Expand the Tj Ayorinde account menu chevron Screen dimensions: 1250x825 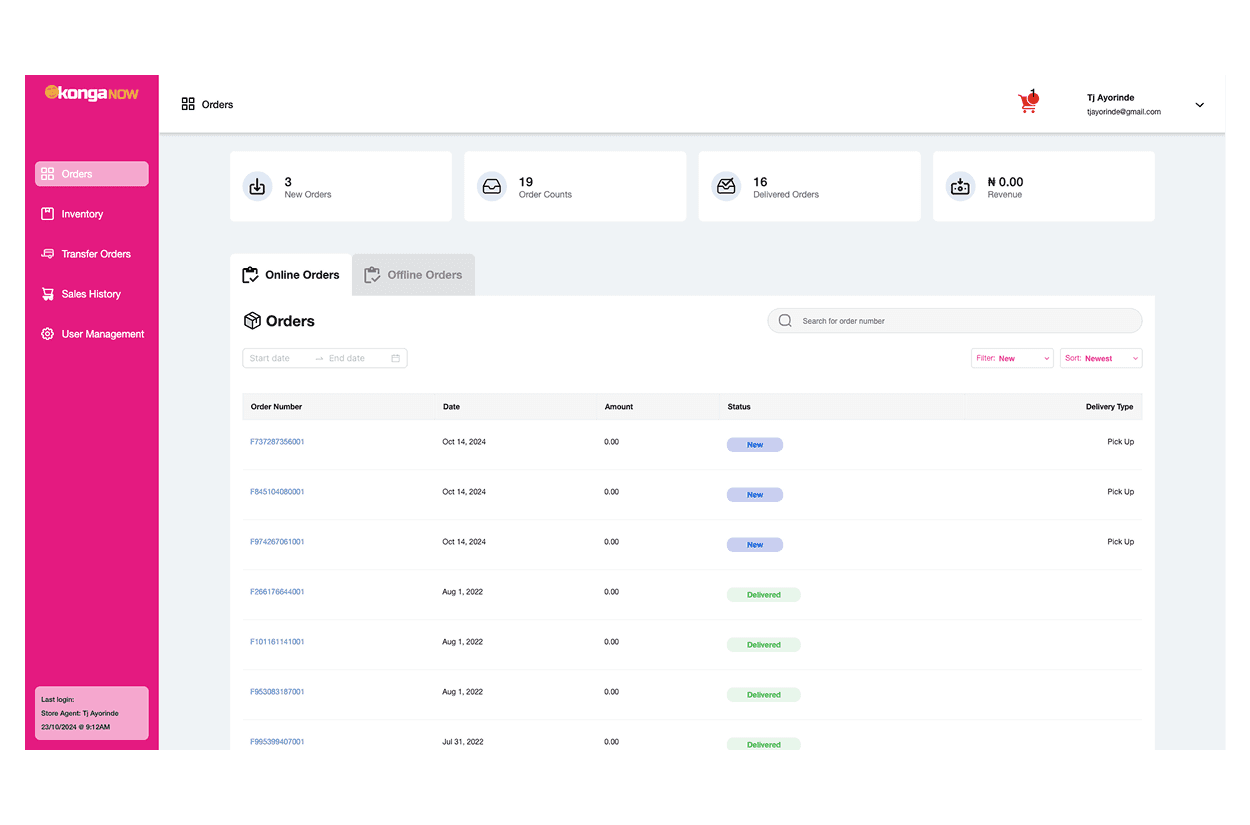click(x=1200, y=105)
